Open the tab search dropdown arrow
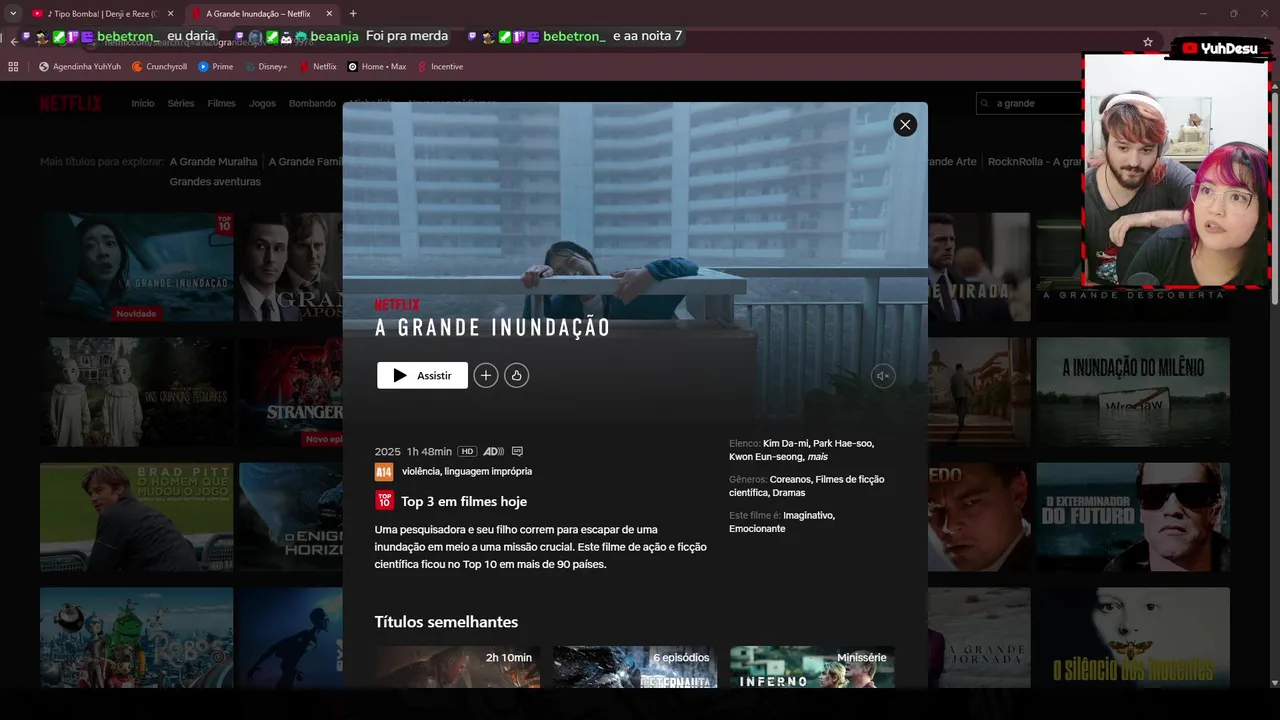1280x720 pixels. pyautogui.click(x=13, y=13)
